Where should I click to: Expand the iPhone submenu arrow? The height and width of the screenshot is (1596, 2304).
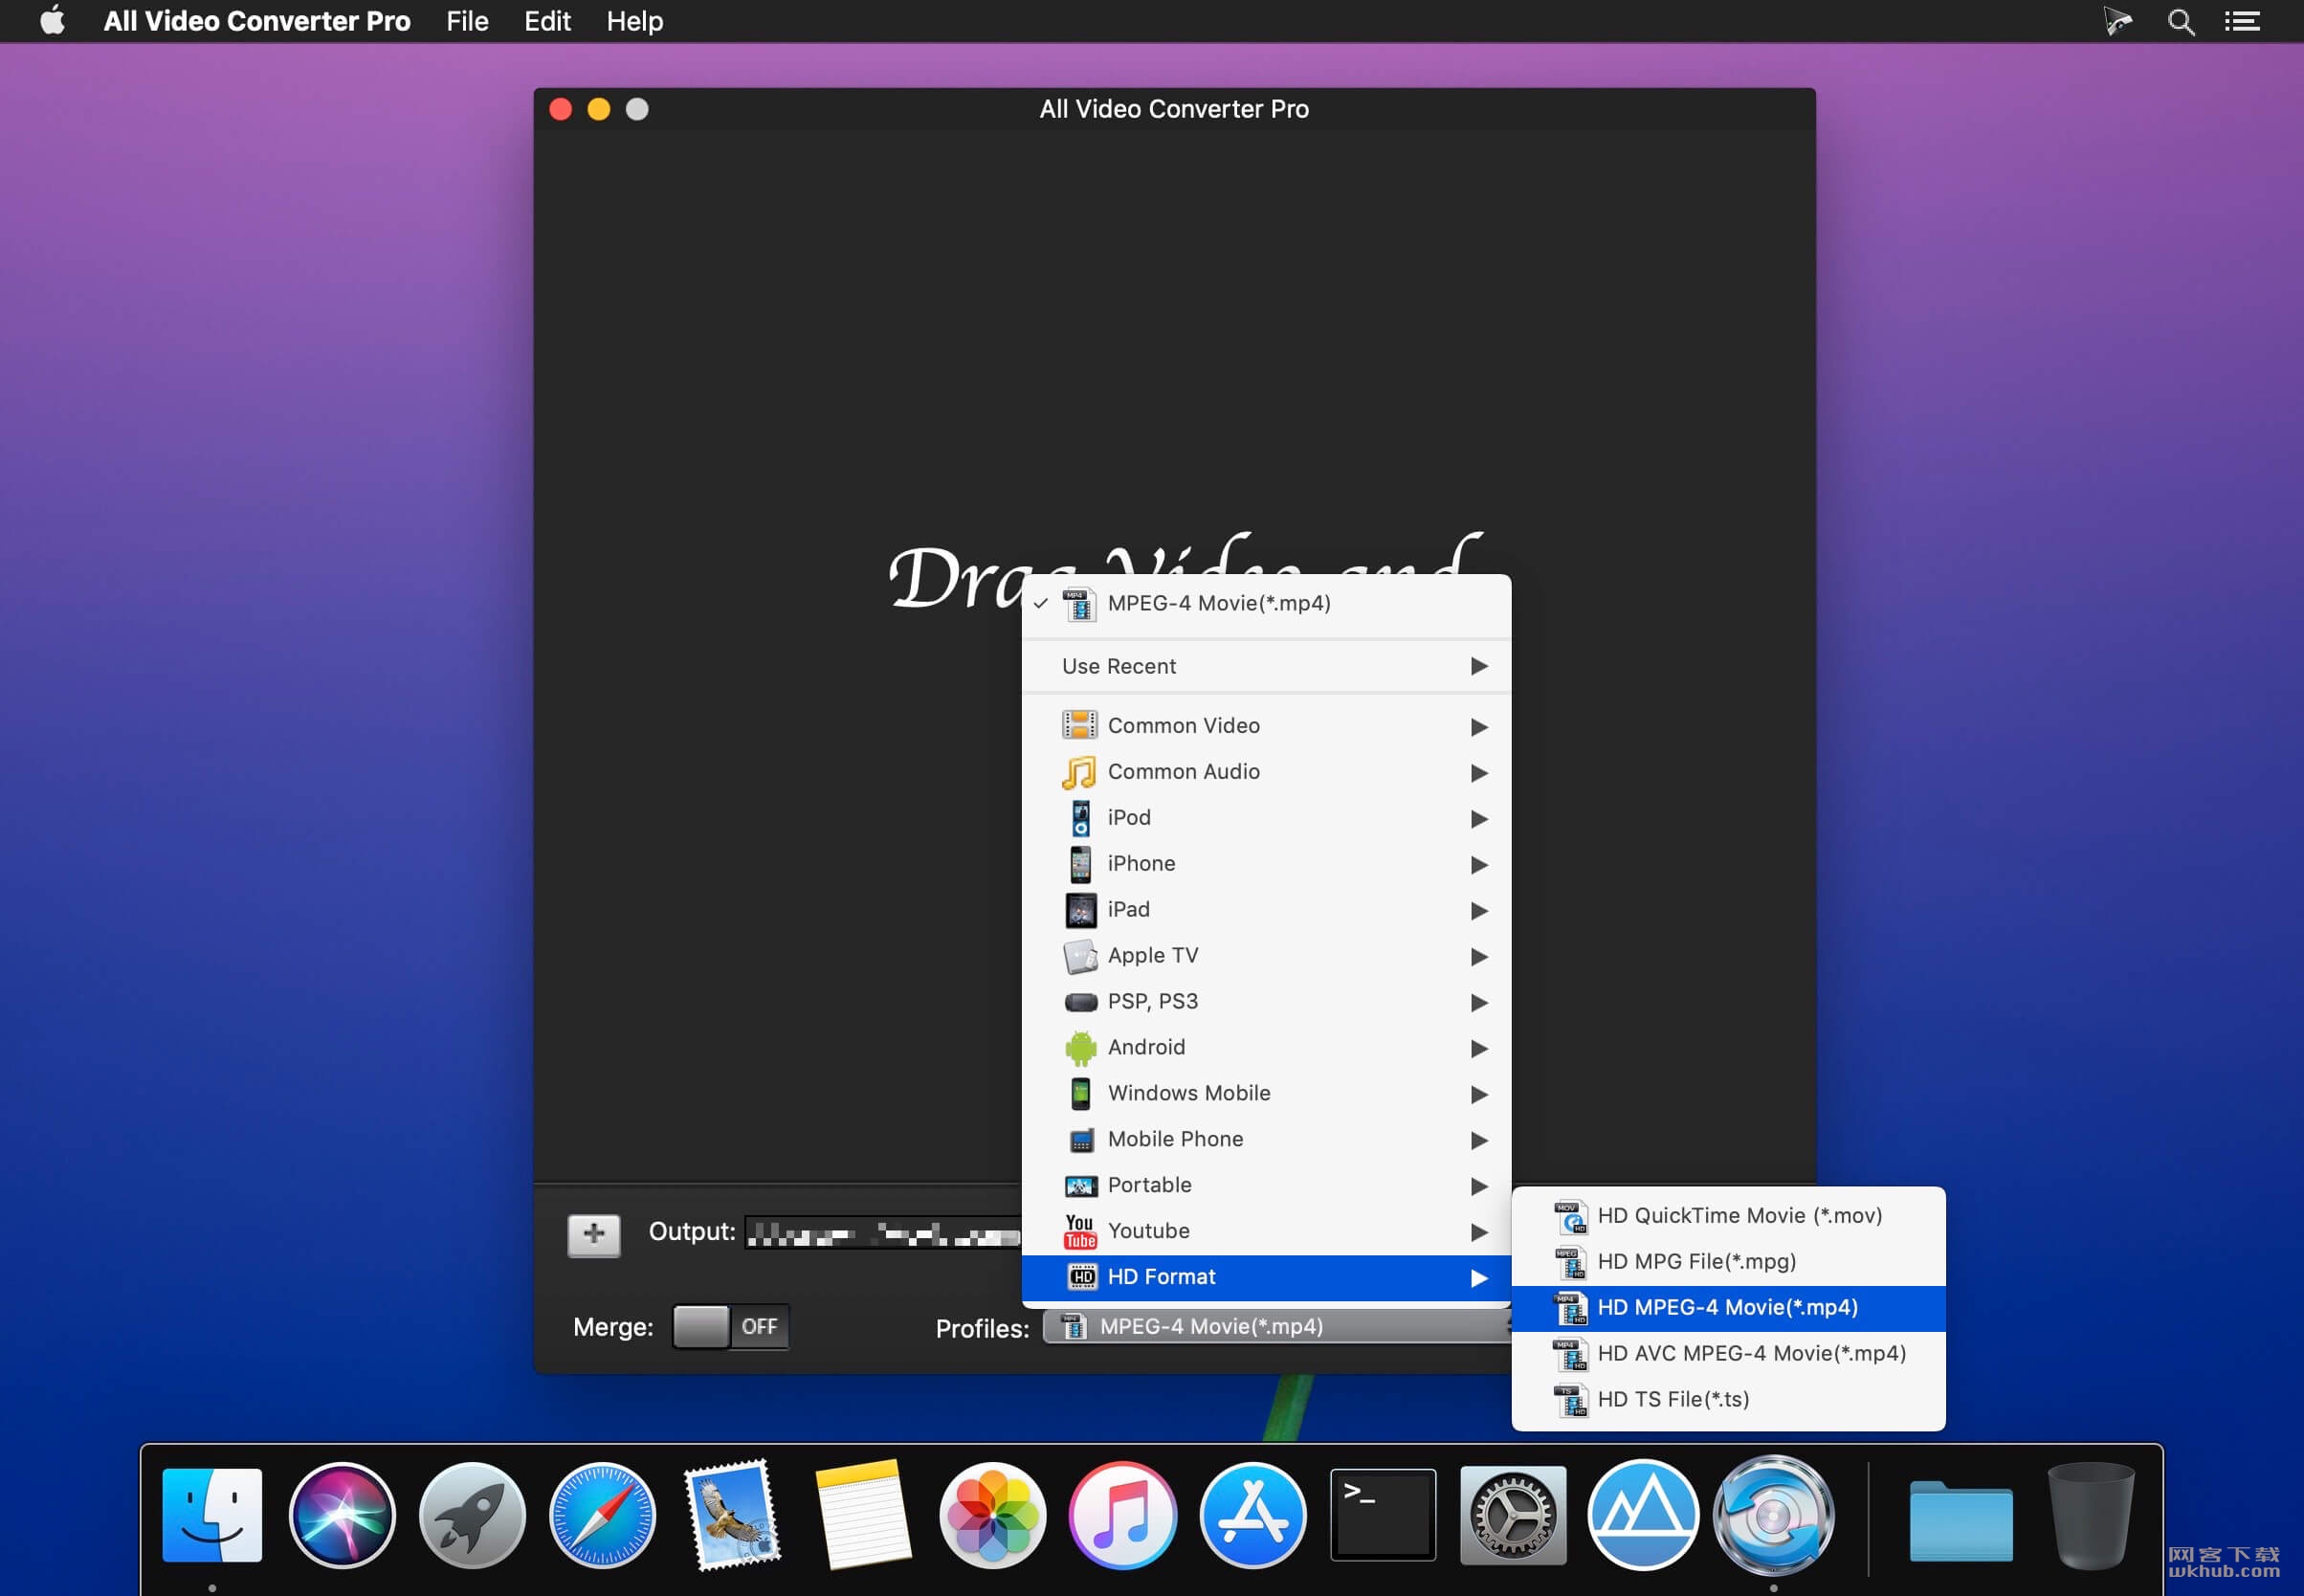point(1479,864)
